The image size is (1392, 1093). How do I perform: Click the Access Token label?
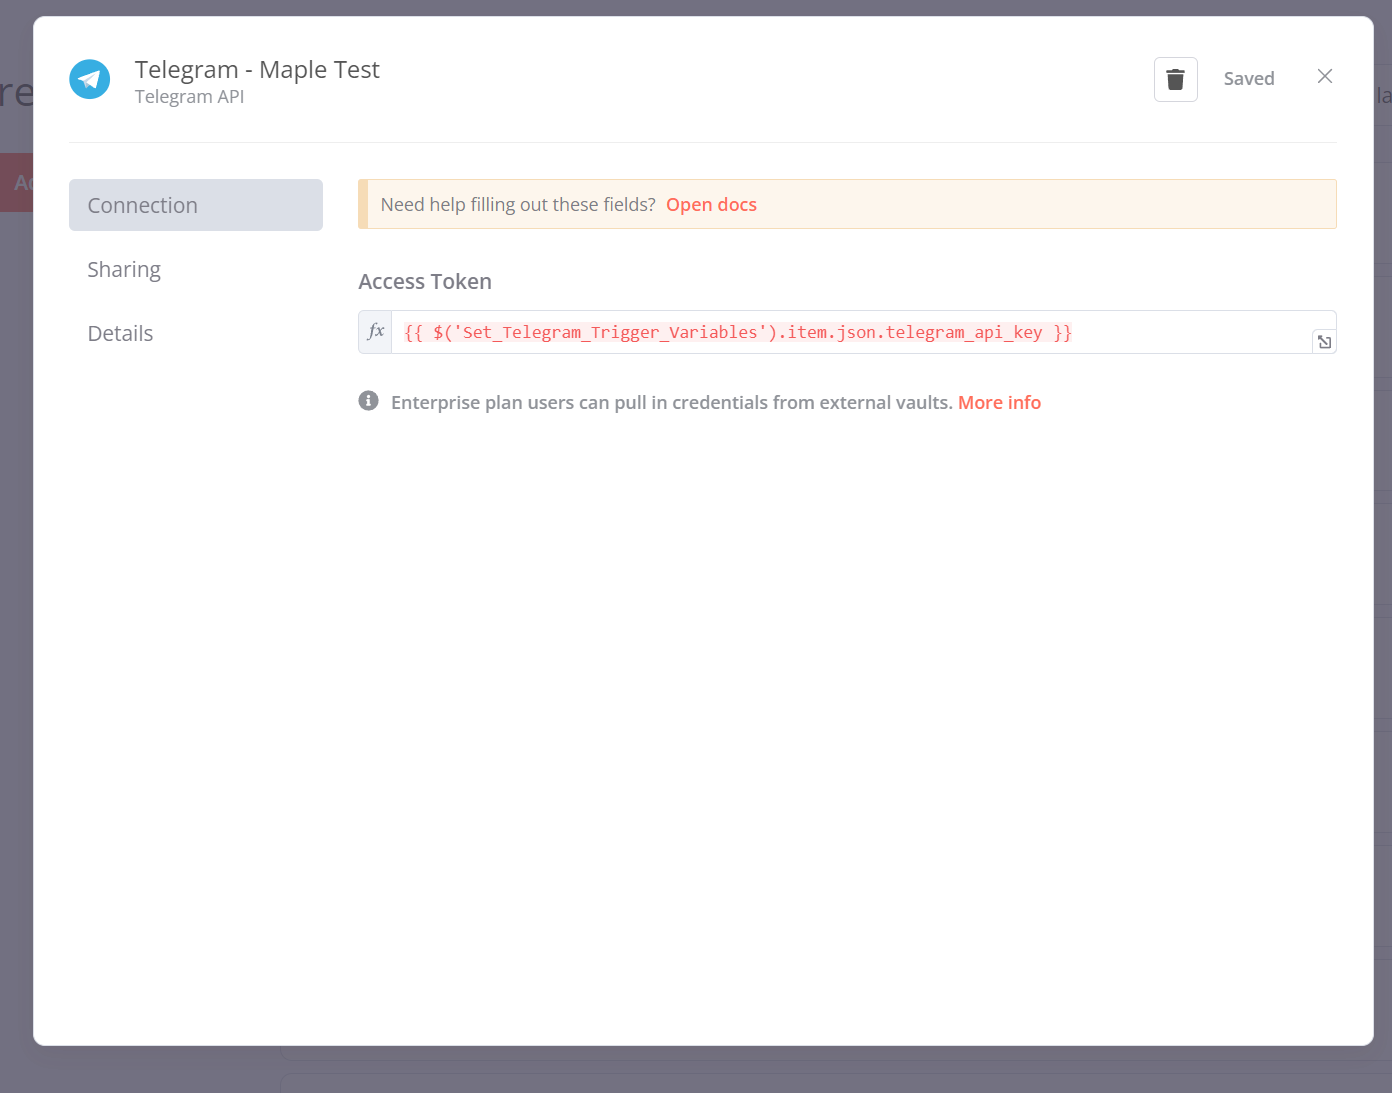point(425,282)
